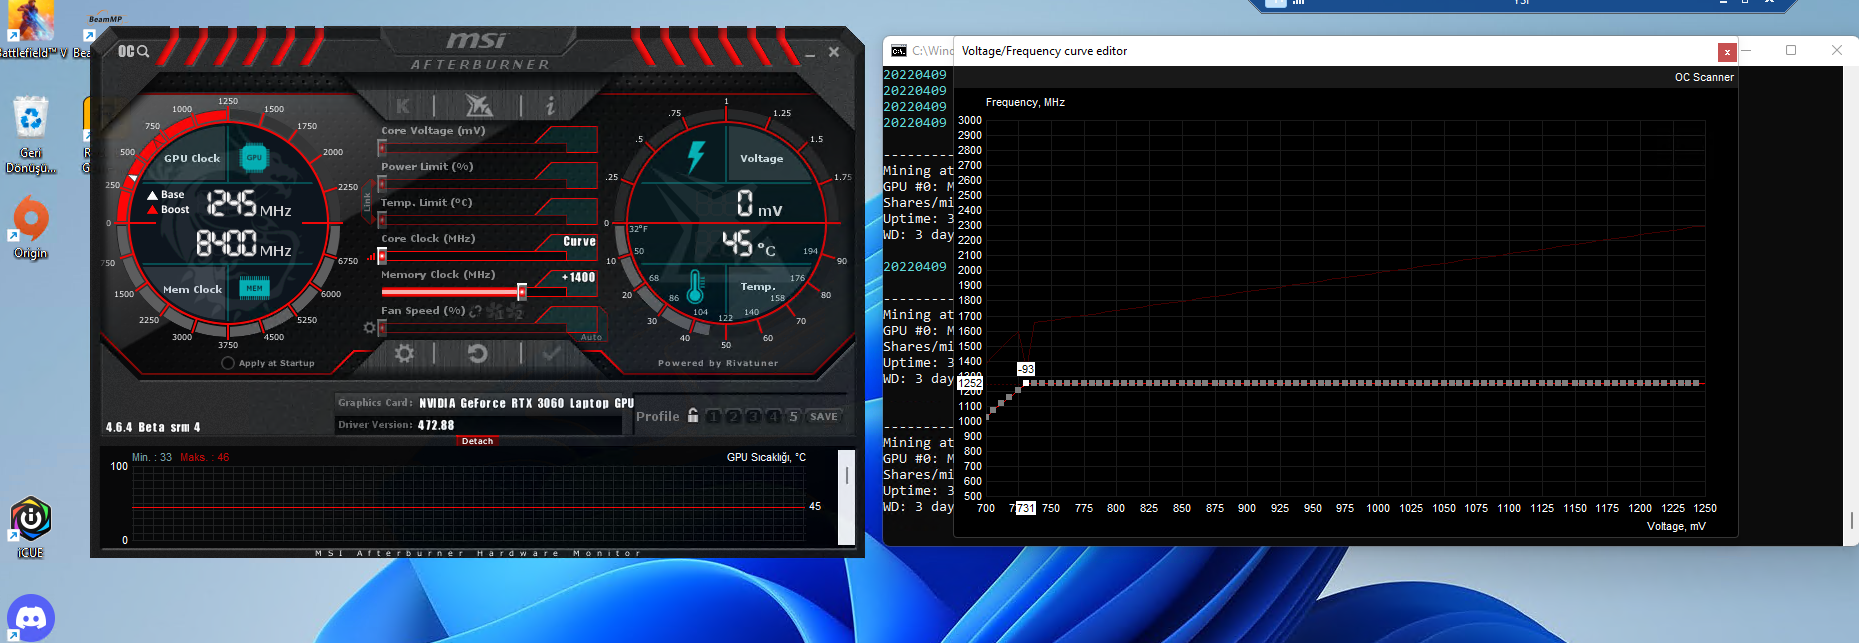1859x643 pixels.
Task: Click the OC Scanner link in curve editor
Action: [1704, 77]
